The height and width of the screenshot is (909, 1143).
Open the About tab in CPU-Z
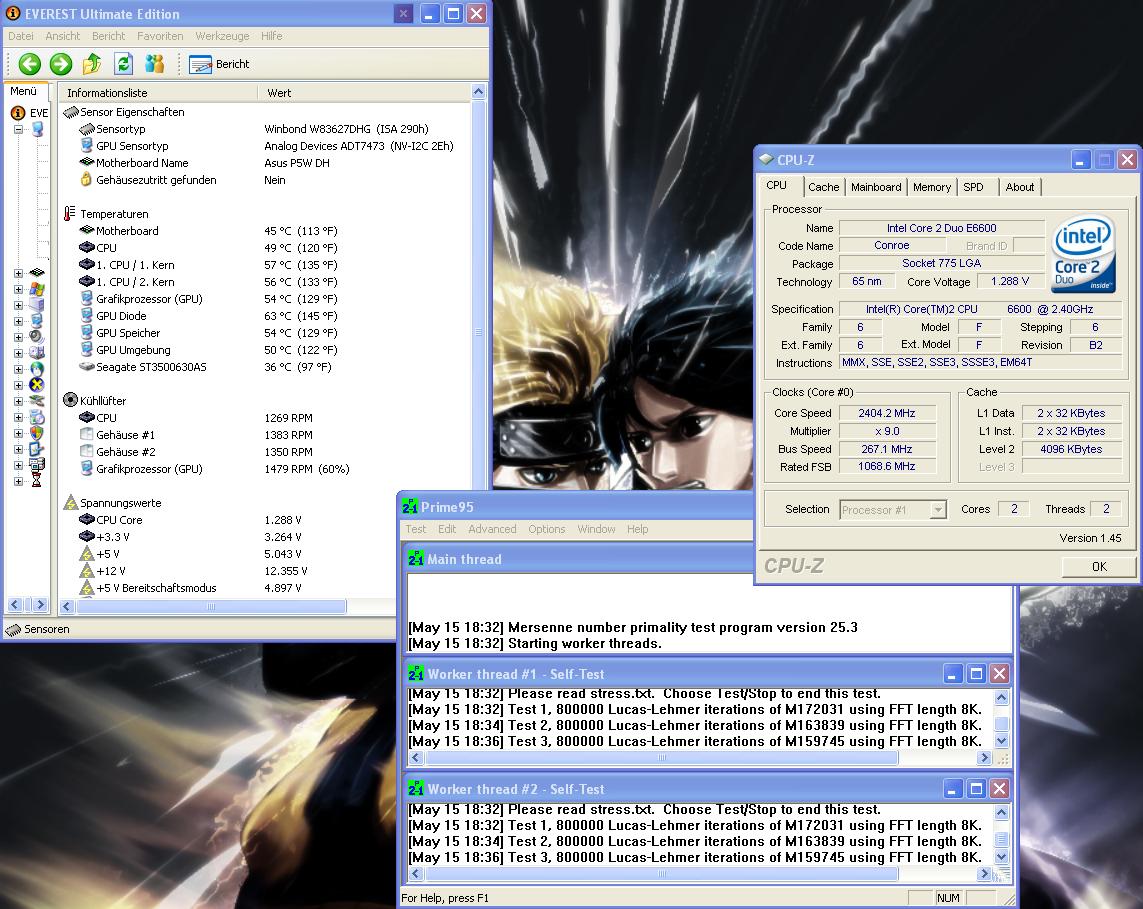[1019, 187]
